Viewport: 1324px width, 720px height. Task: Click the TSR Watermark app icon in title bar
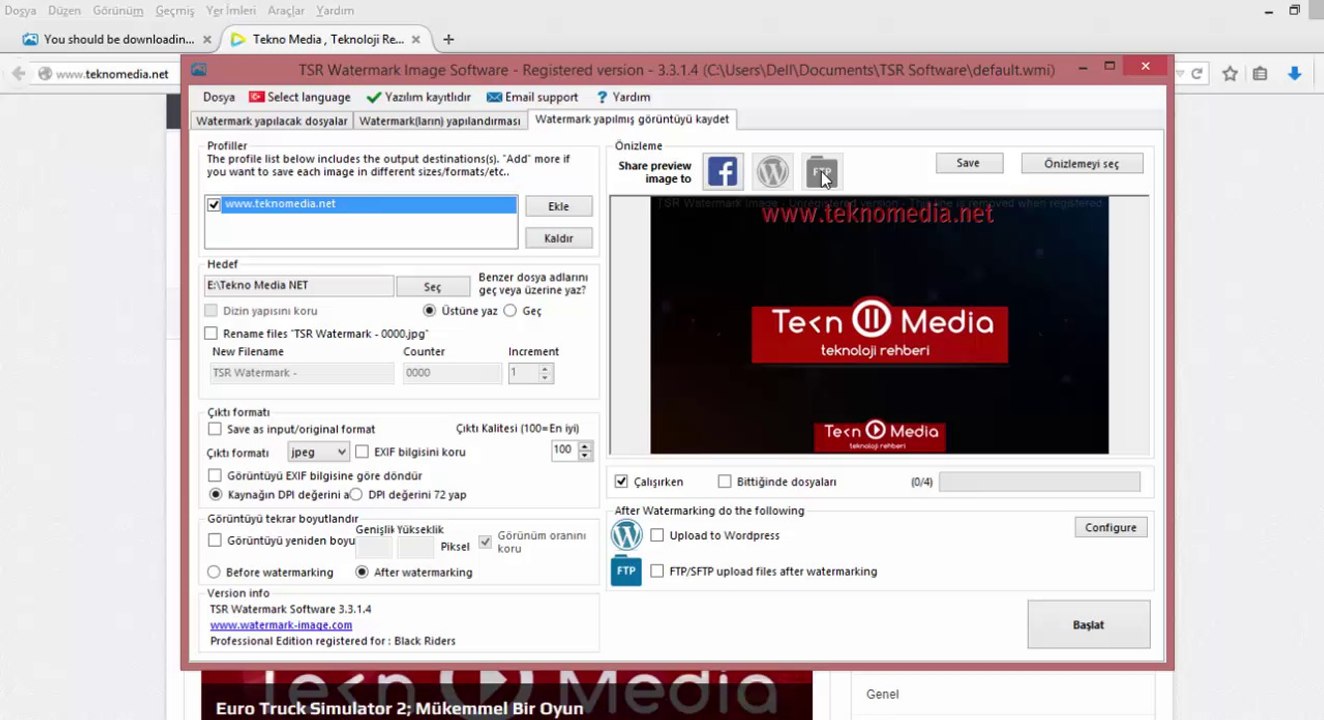(199, 70)
